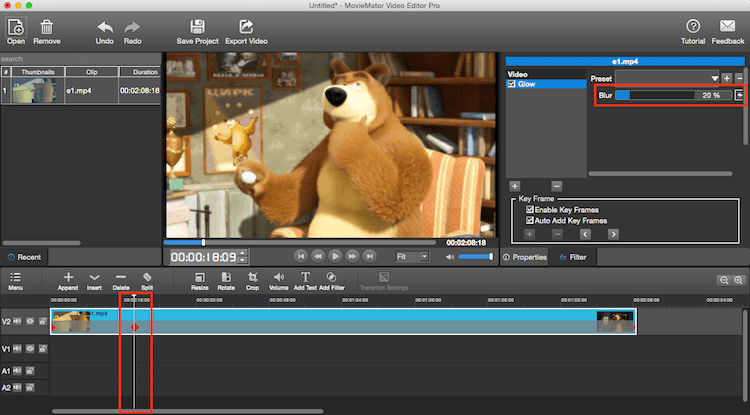Hide the V1 track with its eye icon
The width and height of the screenshot is (750, 415).
point(30,349)
